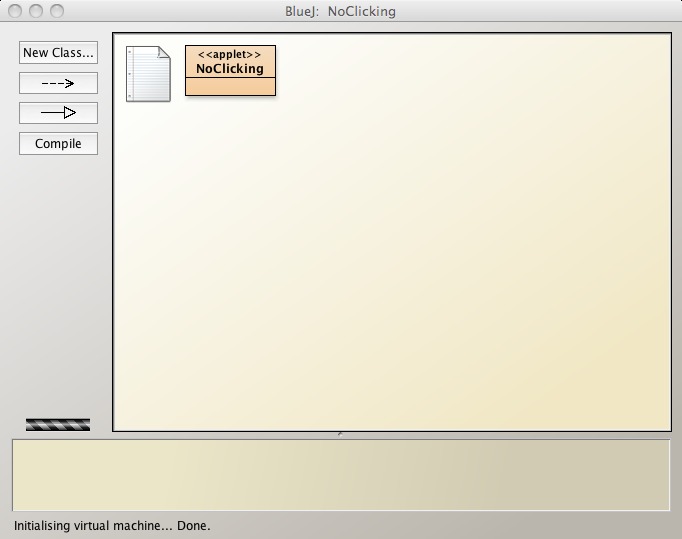This screenshot has width=682, height=539.
Task: Open the README note page icon
Action: pos(147,75)
